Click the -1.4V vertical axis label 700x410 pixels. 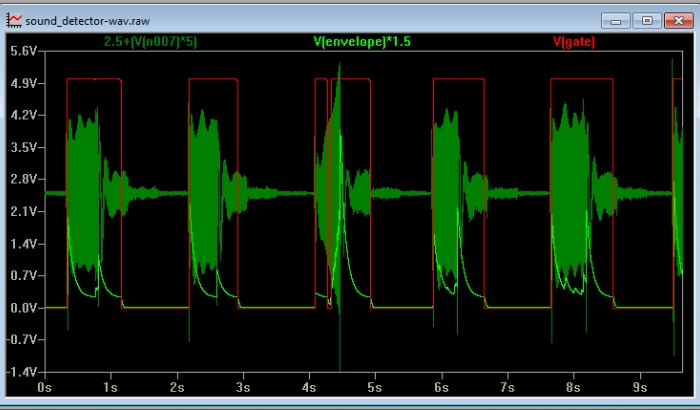click(21, 372)
